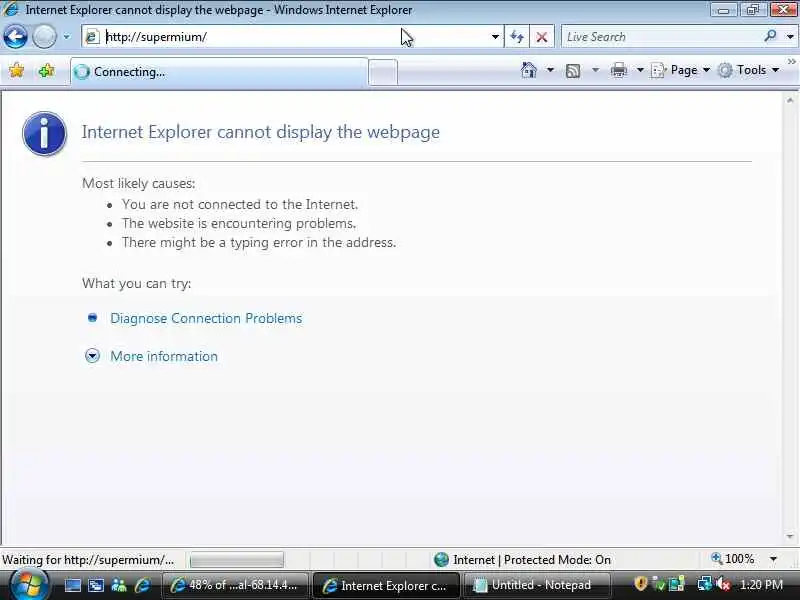Screen dimensions: 800x600
Task: Click the muted volume tray icon
Action: point(723,584)
